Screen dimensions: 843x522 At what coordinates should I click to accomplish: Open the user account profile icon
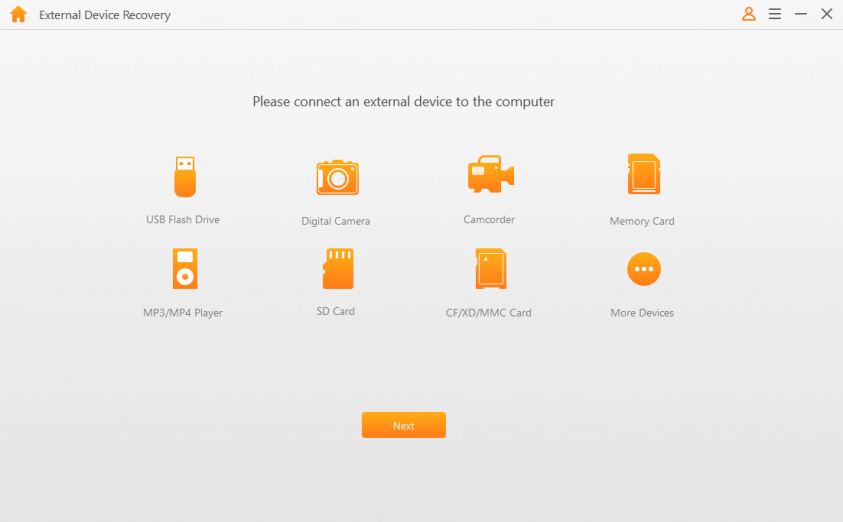[x=748, y=14]
